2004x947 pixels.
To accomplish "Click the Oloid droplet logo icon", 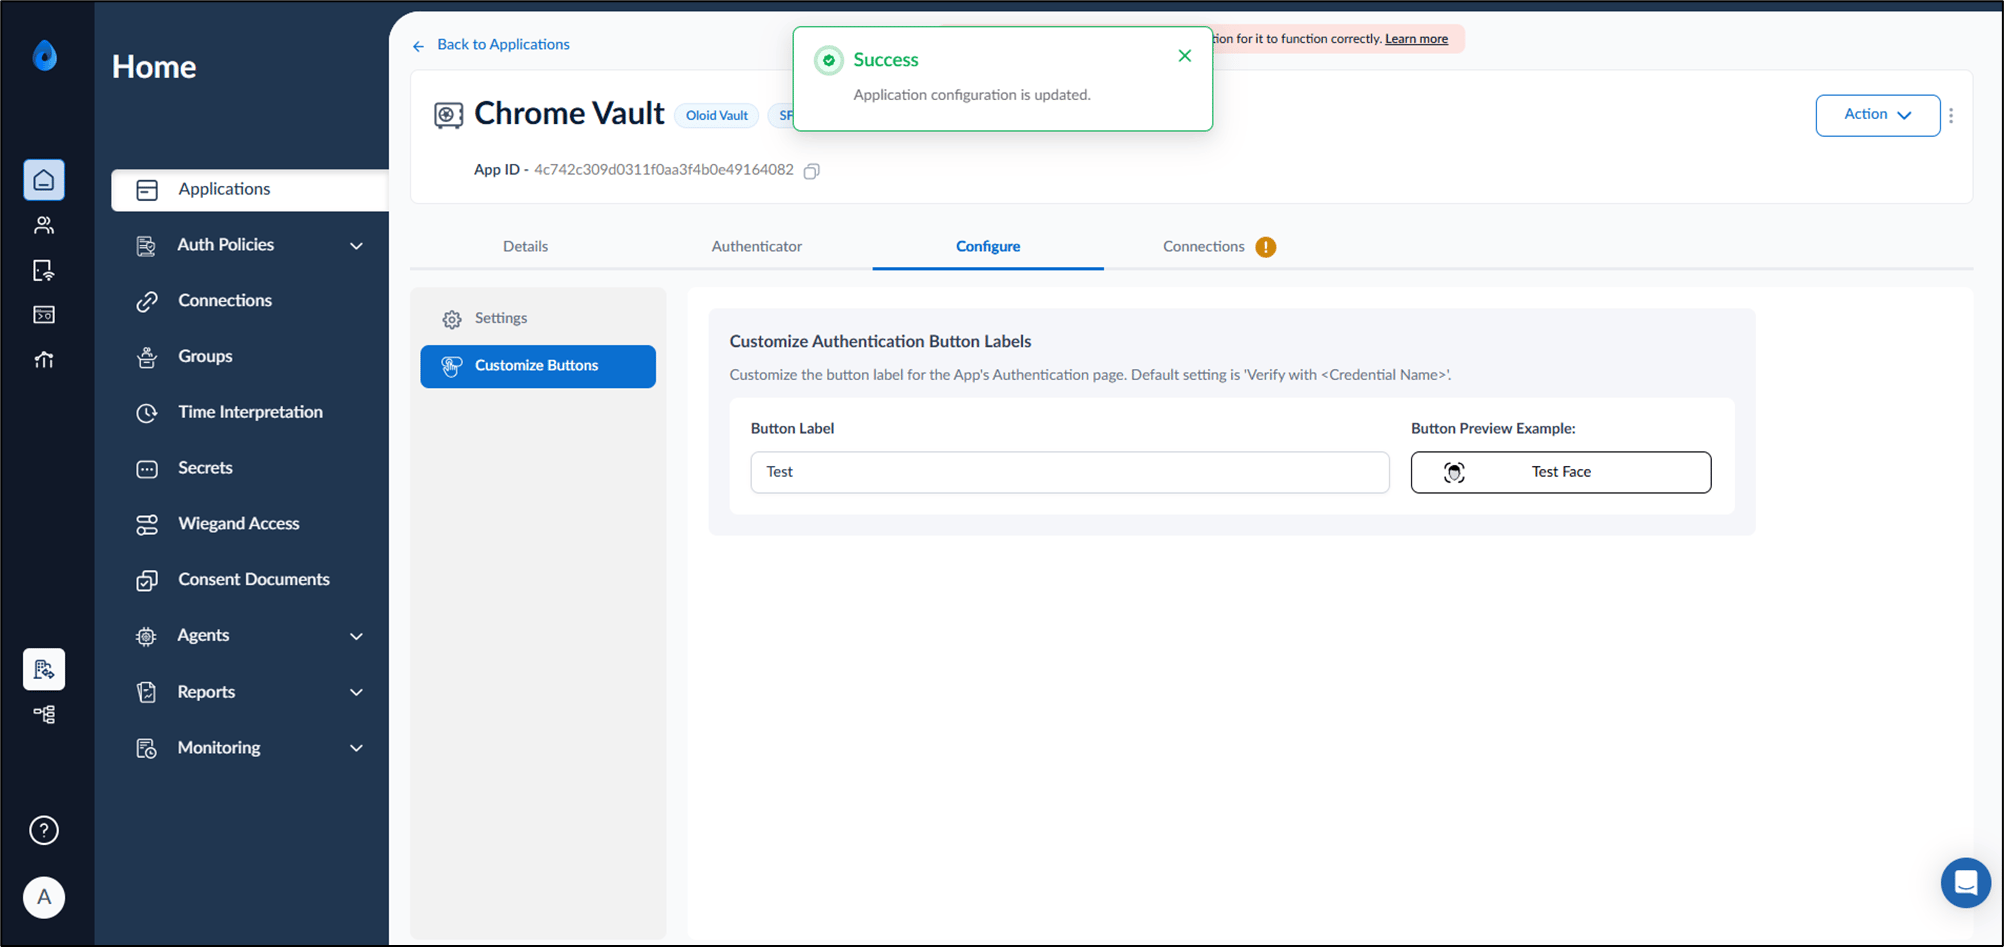I will pos(44,55).
